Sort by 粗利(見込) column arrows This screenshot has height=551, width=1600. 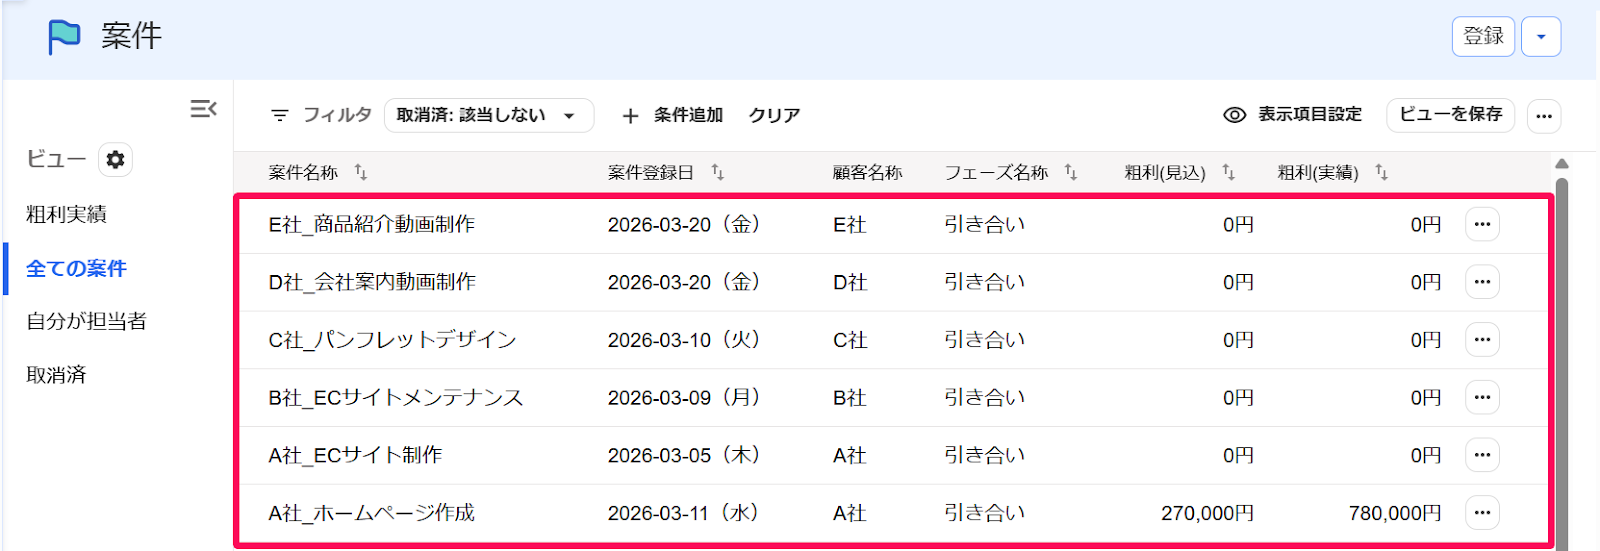tap(1229, 173)
